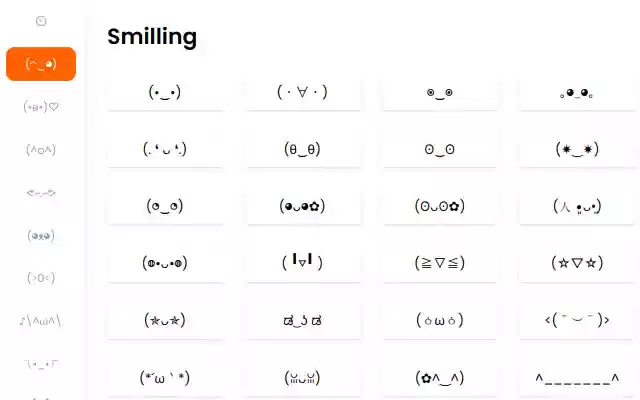This screenshot has width=640, height=400.
Task: Open the (^o^) category in sidebar
Action: (x=41, y=149)
